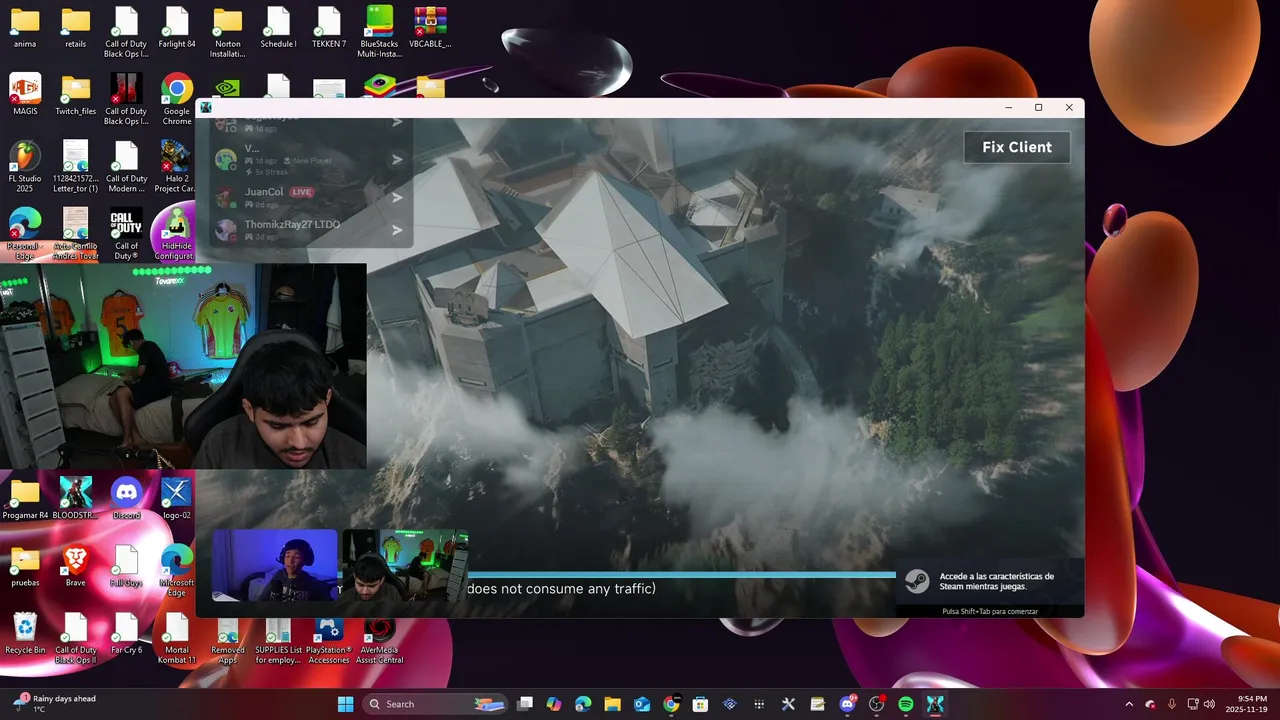Select the Google Chrome desktop shortcut
Viewport: 1280px width, 720px height.
click(x=177, y=99)
